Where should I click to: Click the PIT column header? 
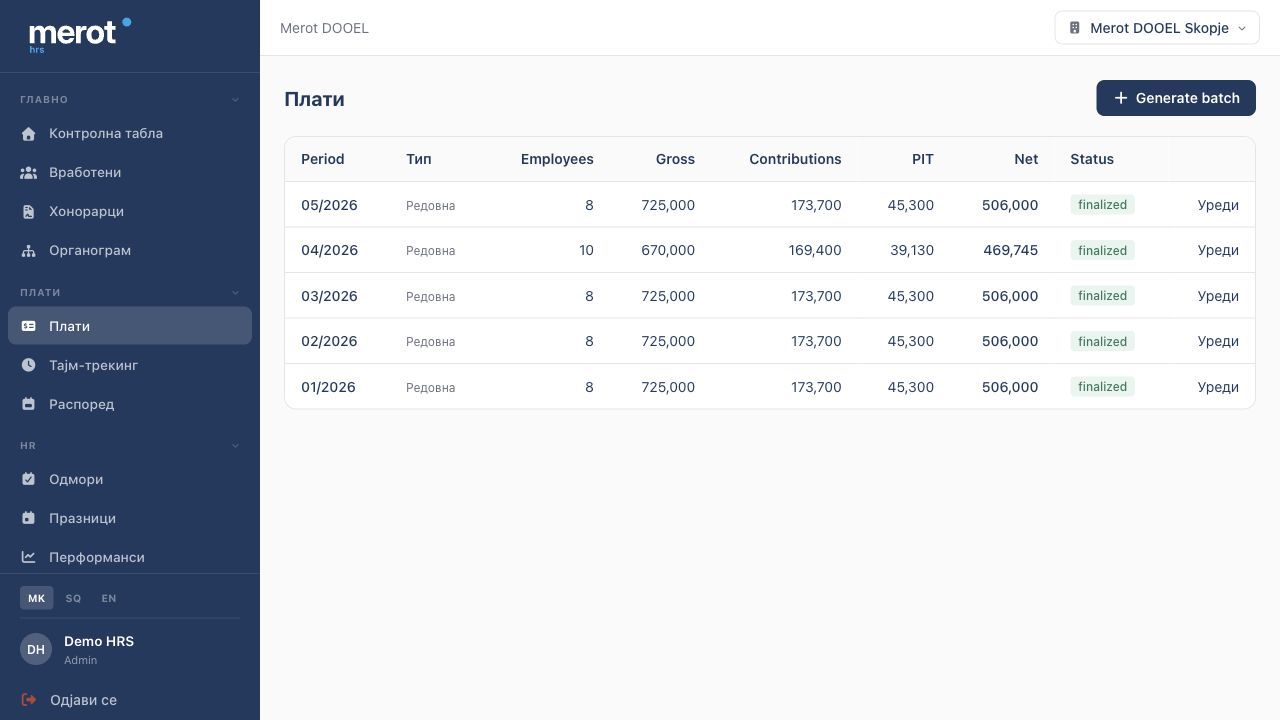923,159
